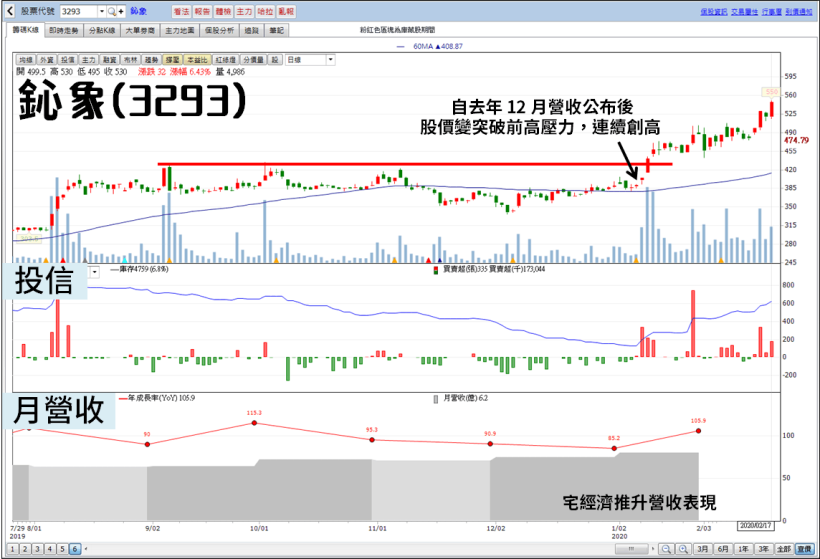Select page 1 button at bottom left
The height and width of the screenshot is (559, 820).
coord(13,549)
